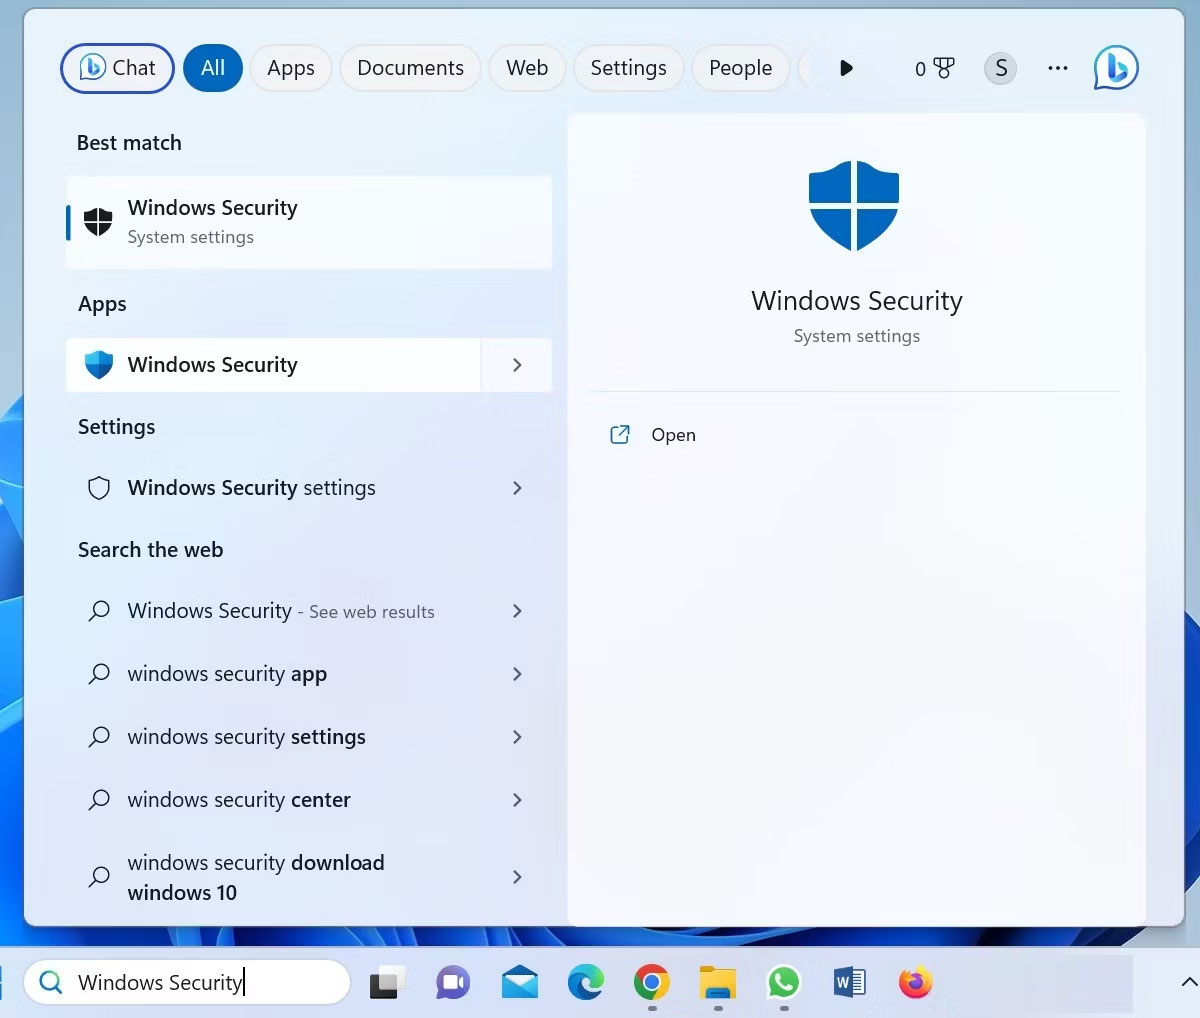Switch to the Apps filter tab

pyautogui.click(x=291, y=68)
